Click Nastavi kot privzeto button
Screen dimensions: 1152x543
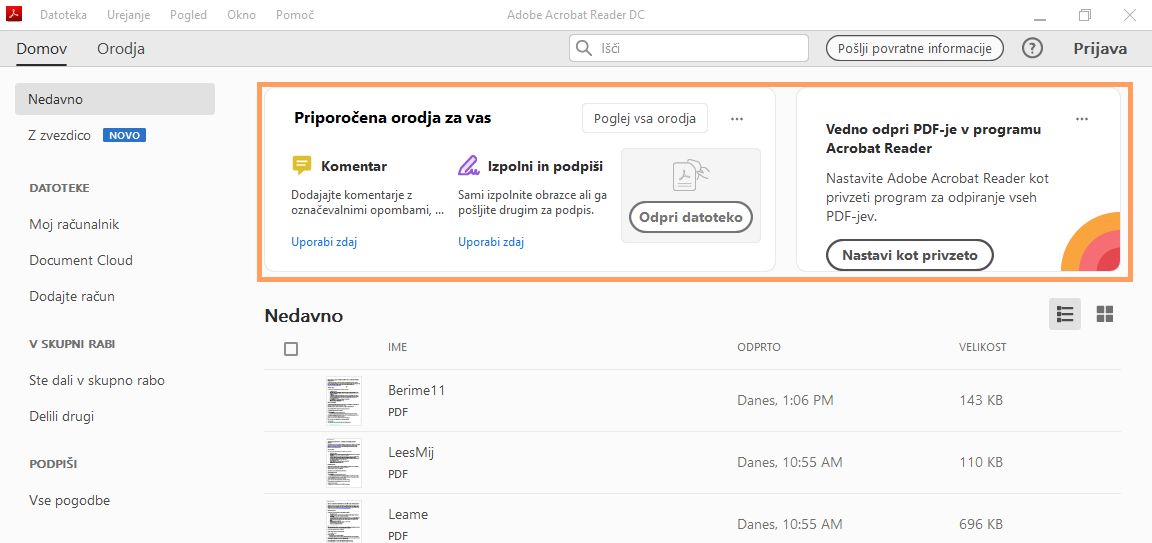[910, 256]
